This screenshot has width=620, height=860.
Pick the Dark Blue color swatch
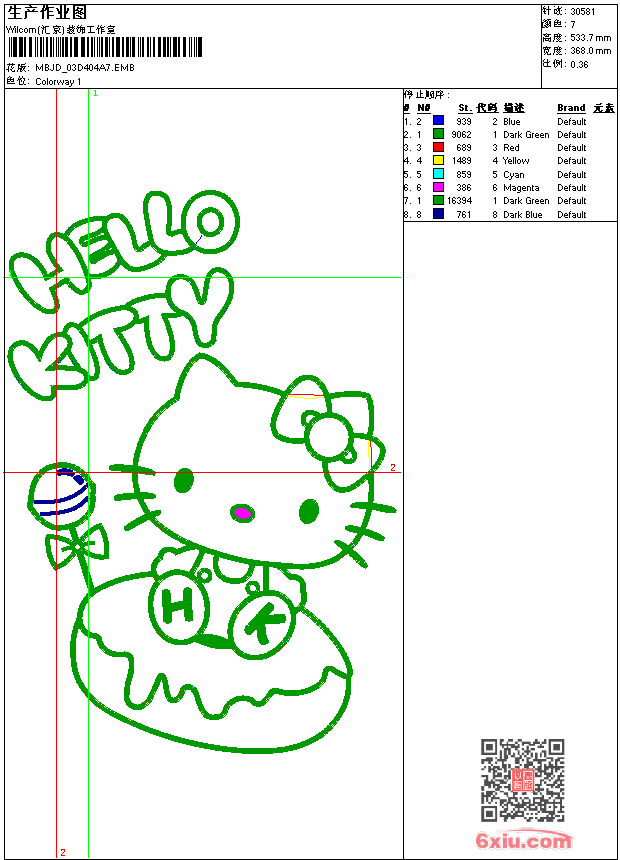click(438, 214)
